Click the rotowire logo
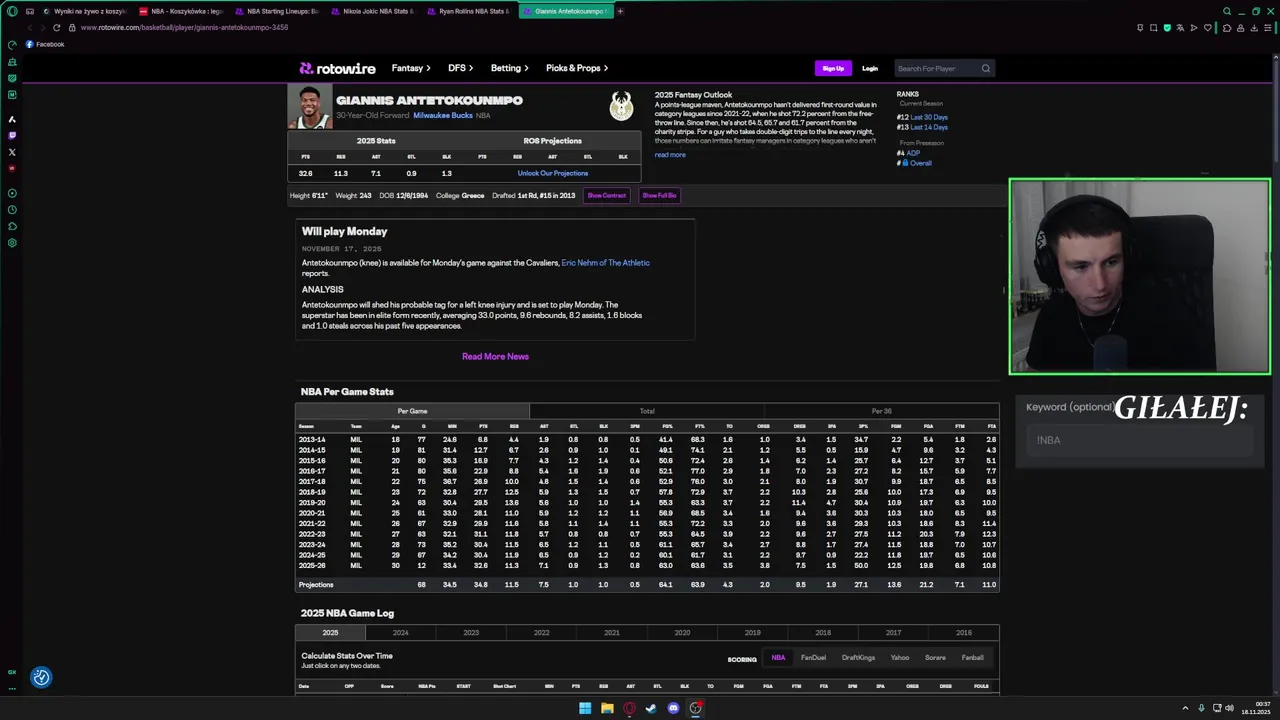Viewport: 1280px width, 720px height. point(337,68)
